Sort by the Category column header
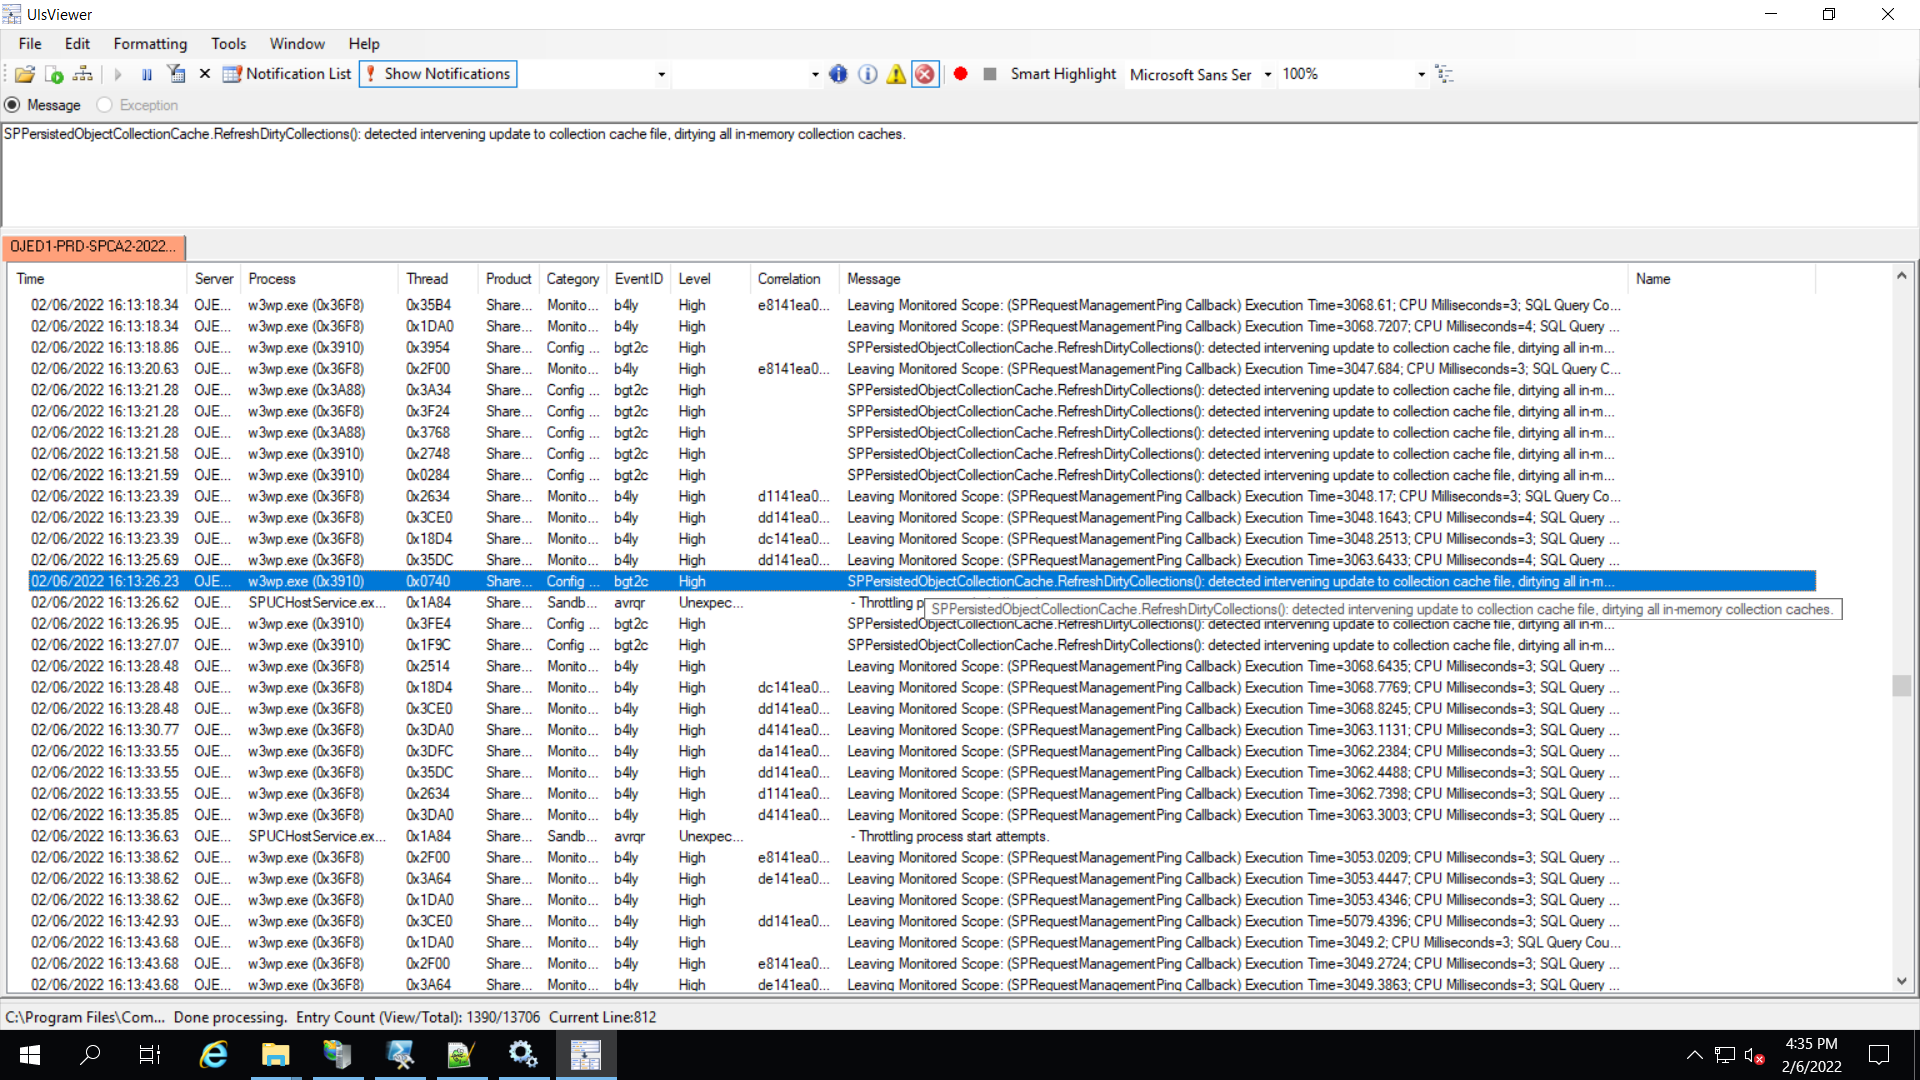1920x1080 pixels. (573, 279)
